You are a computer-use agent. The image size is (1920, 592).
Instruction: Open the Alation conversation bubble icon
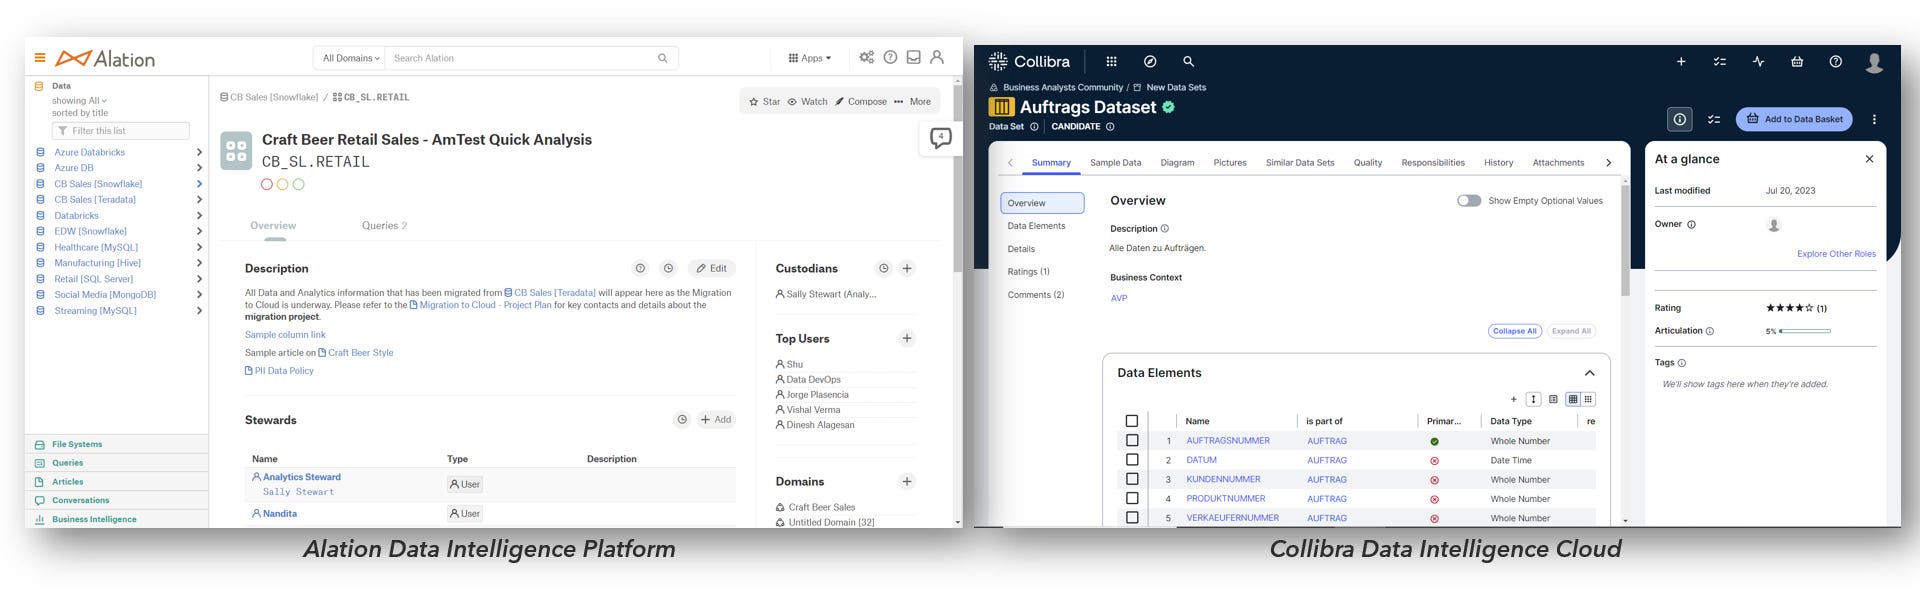pos(940,138)
